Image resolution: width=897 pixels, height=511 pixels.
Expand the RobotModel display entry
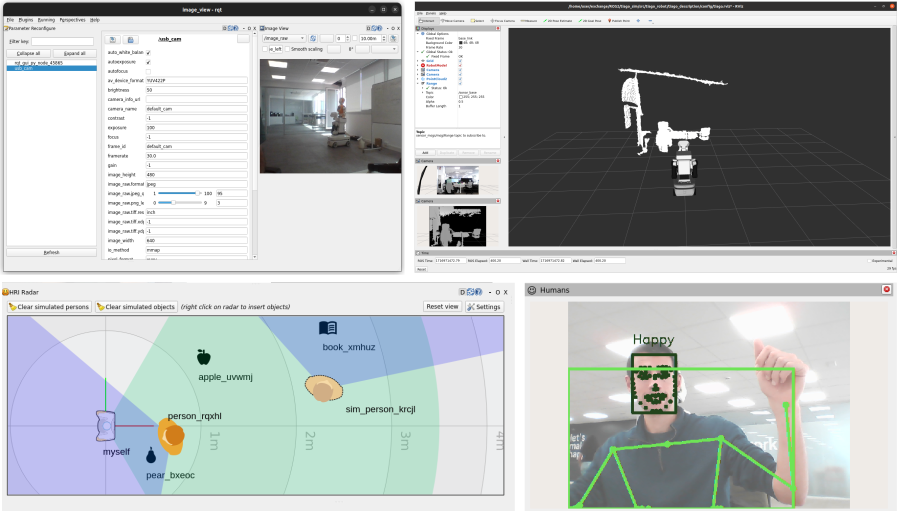click(418, 64)
